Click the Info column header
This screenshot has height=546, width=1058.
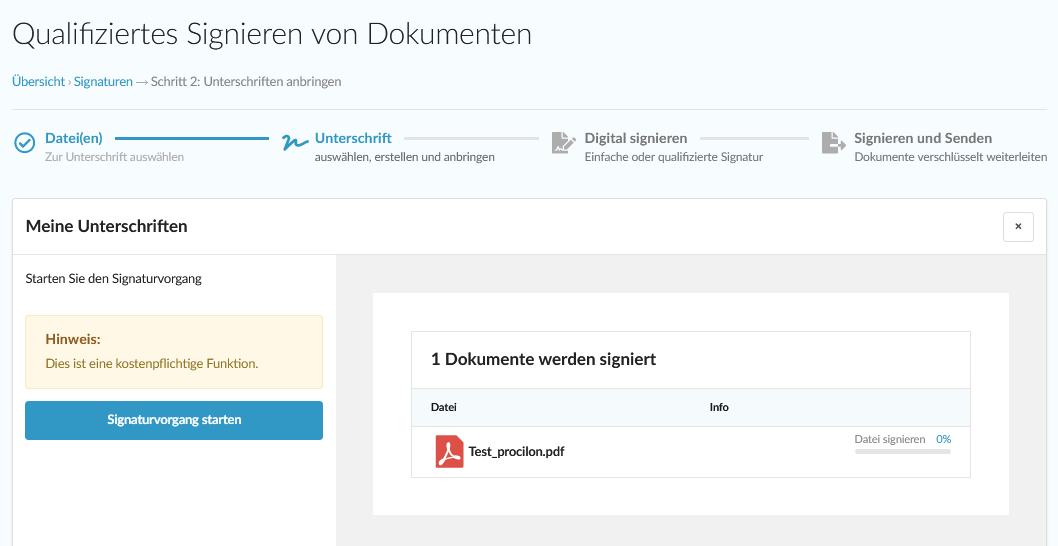718,408
